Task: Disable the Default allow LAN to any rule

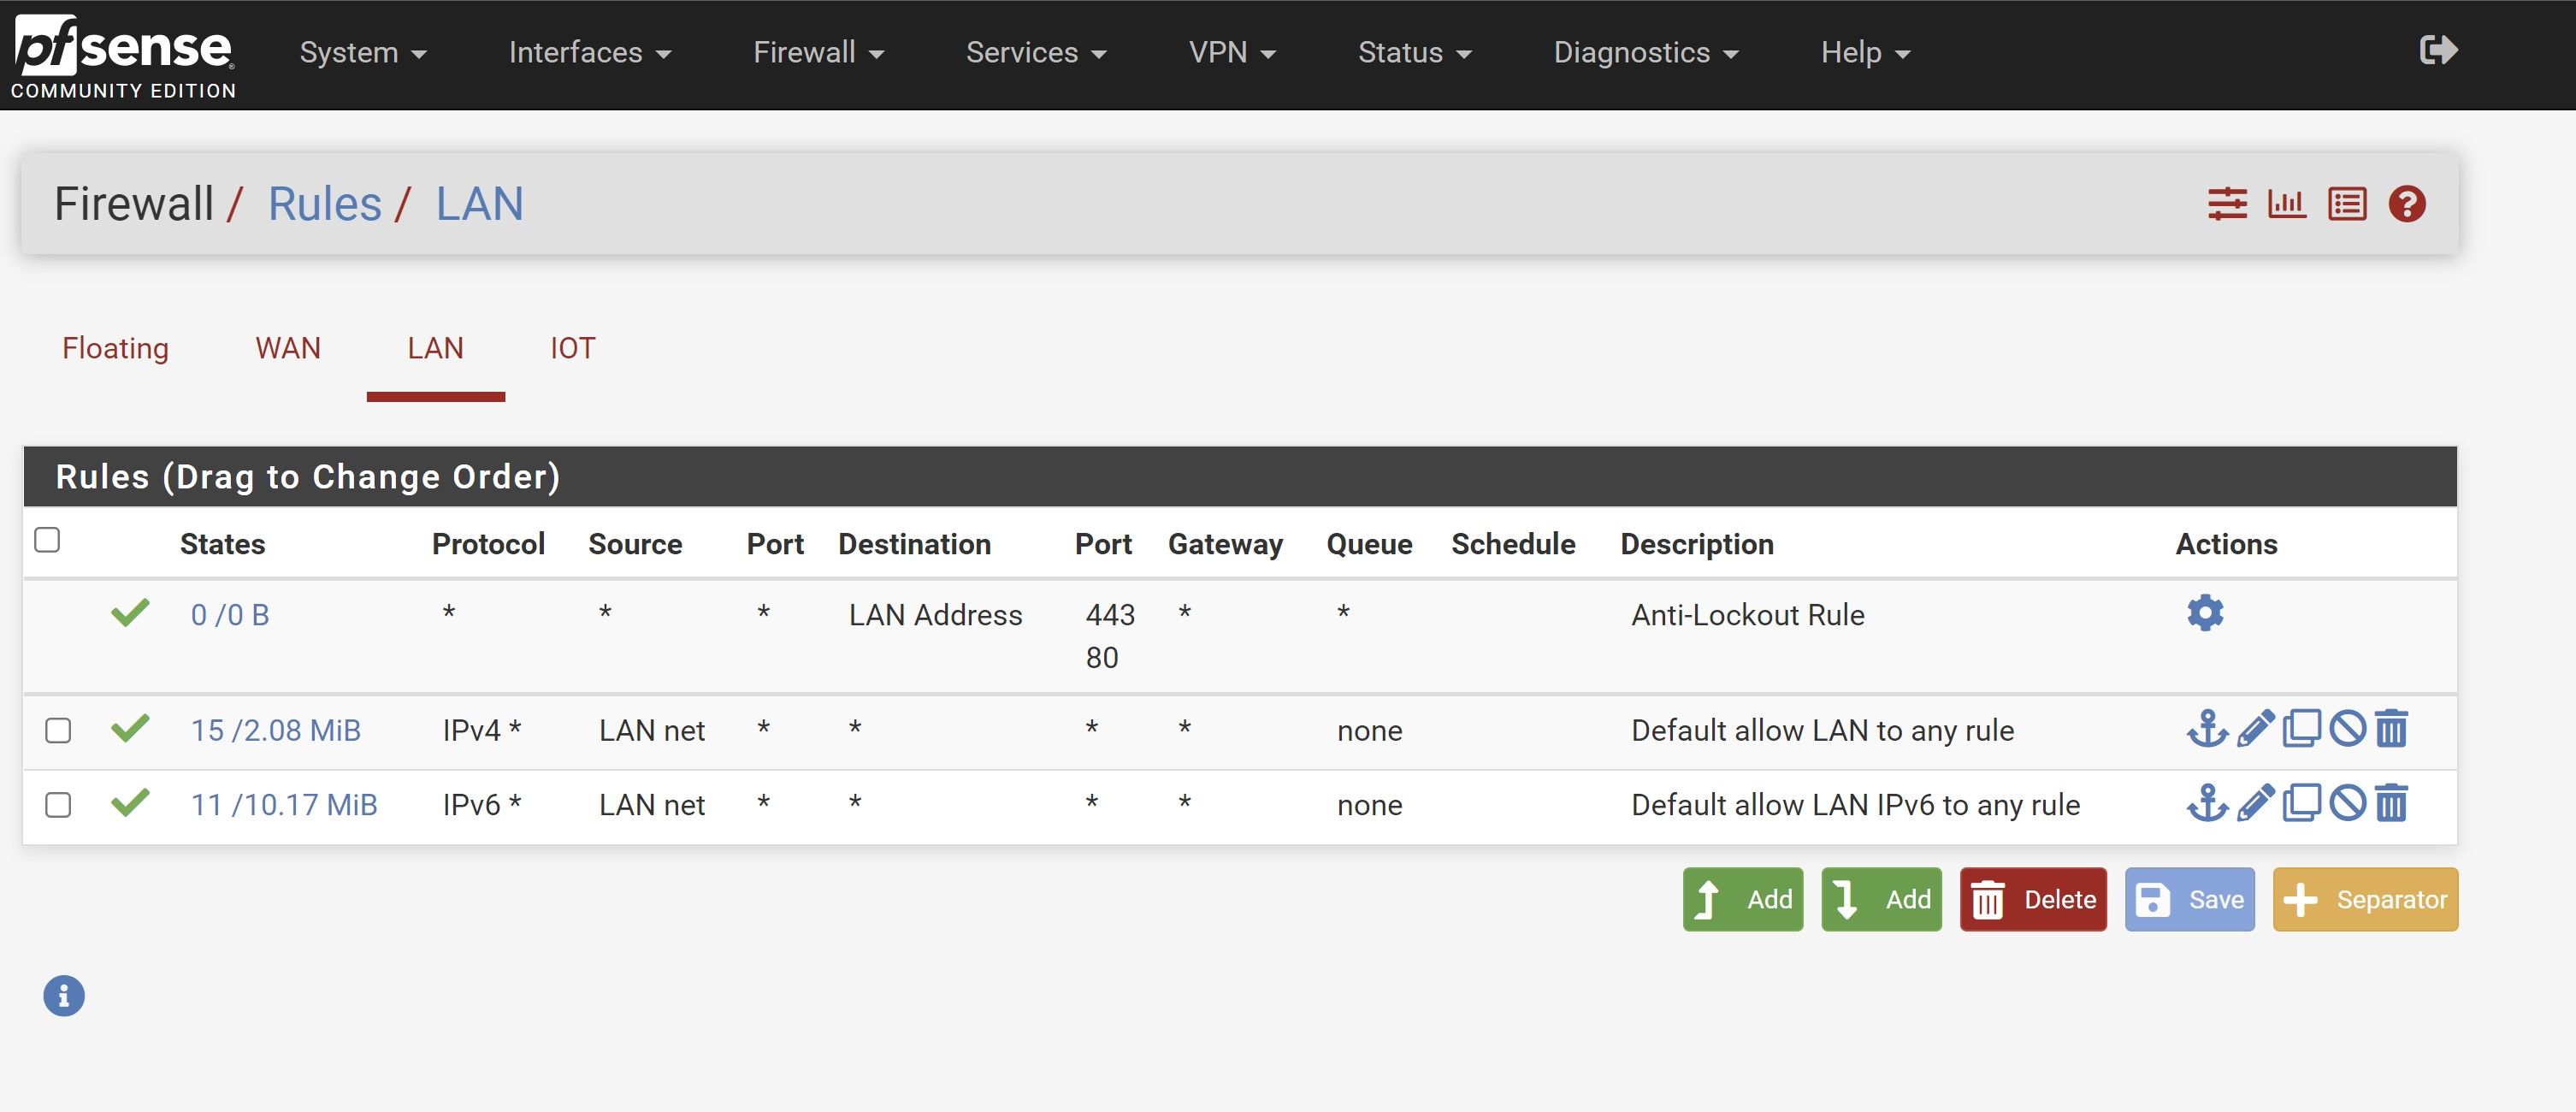Action: coord(2347,729)
